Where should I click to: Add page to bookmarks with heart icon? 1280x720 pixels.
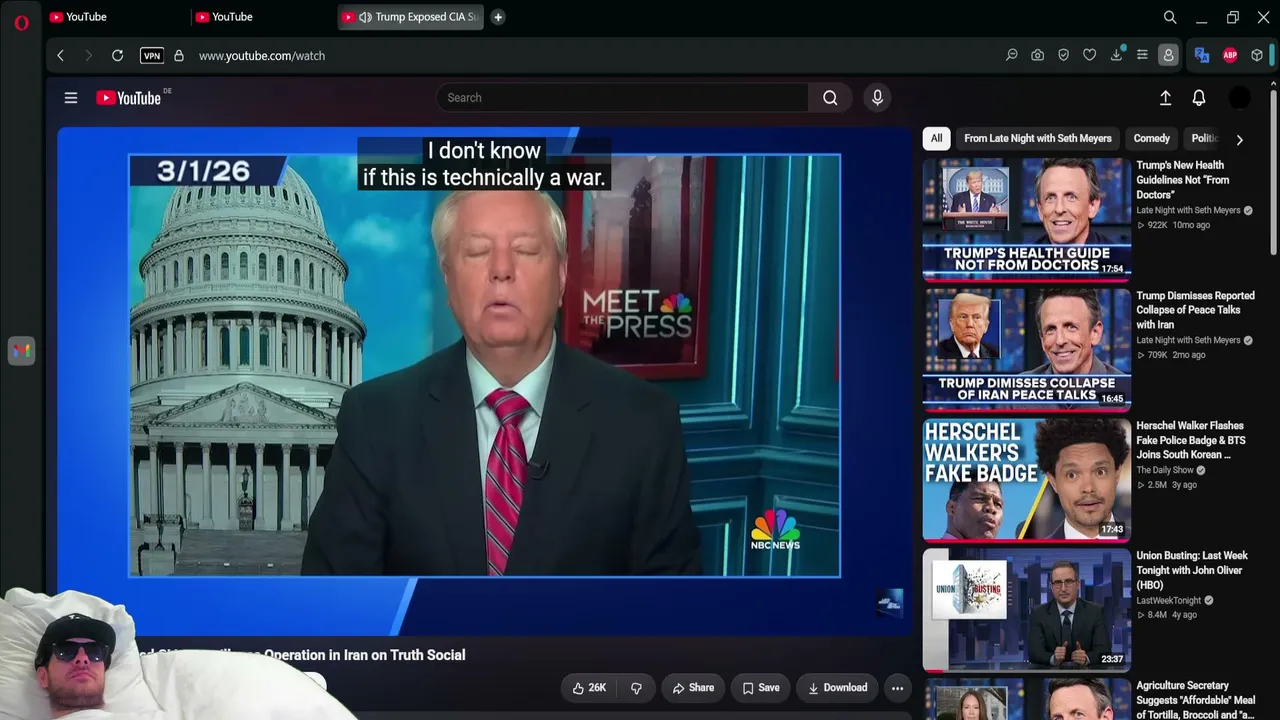(x=1090, y=56)
